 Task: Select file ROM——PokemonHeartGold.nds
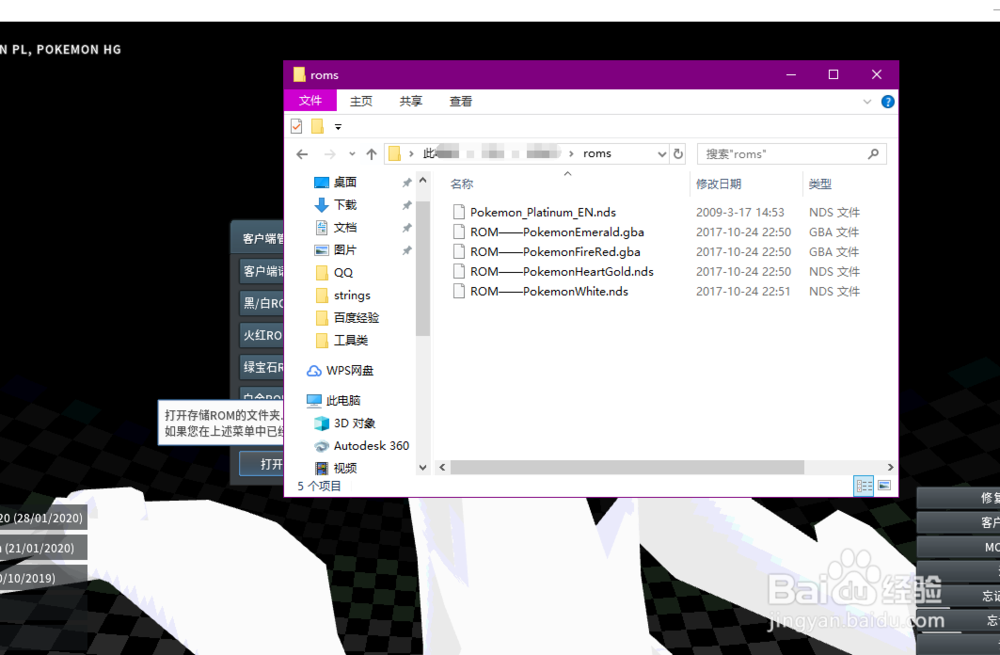(562, 272)
